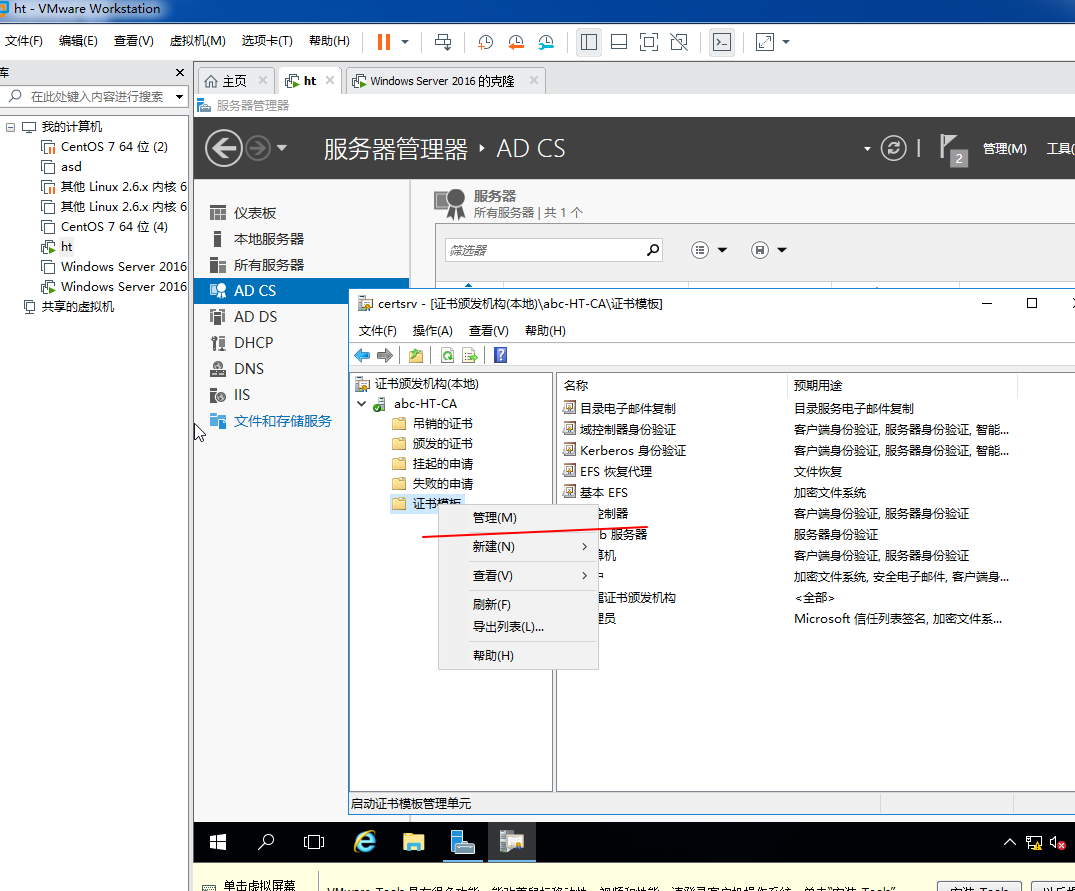The width and height of the screenshot is (1075, 891).
Task: Click Server Manager refresh icon
Action: coord(893,148)
